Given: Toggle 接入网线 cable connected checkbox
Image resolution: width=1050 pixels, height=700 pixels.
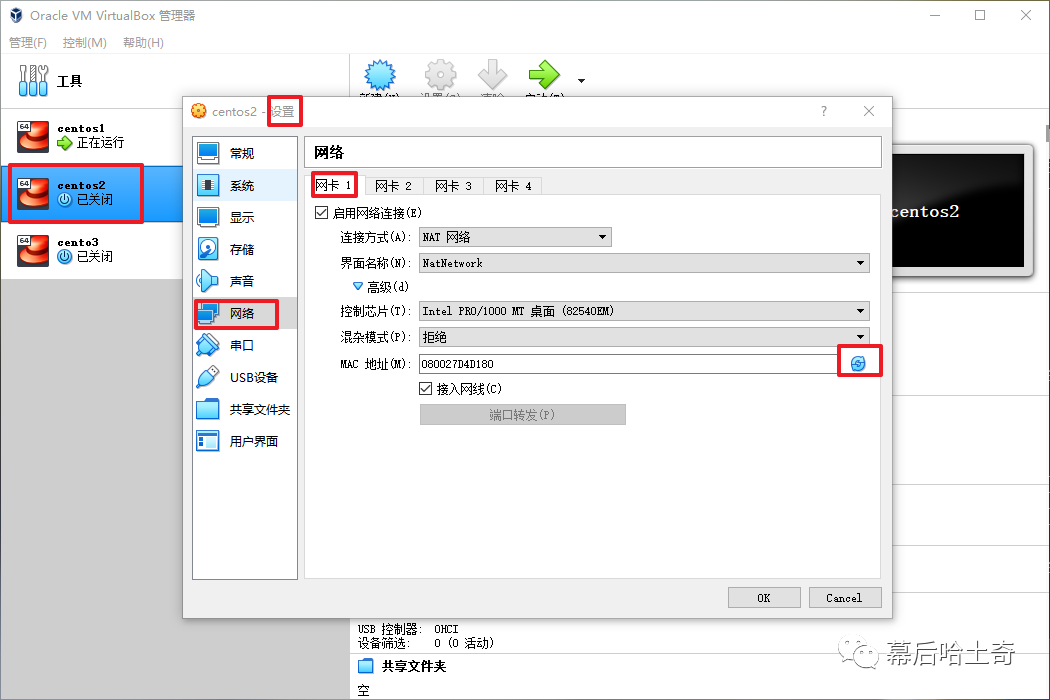Looking at the screenshot, I should 426,389.
